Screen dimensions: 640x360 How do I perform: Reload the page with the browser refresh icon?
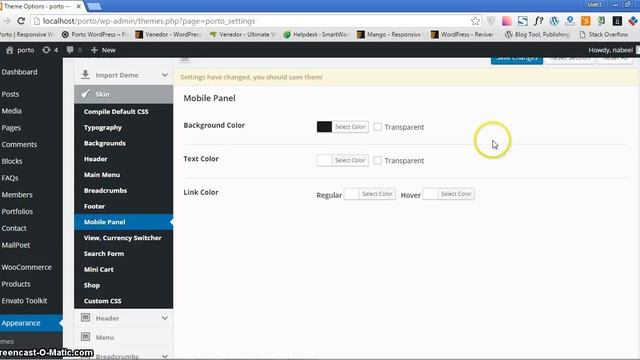(21, 21)
